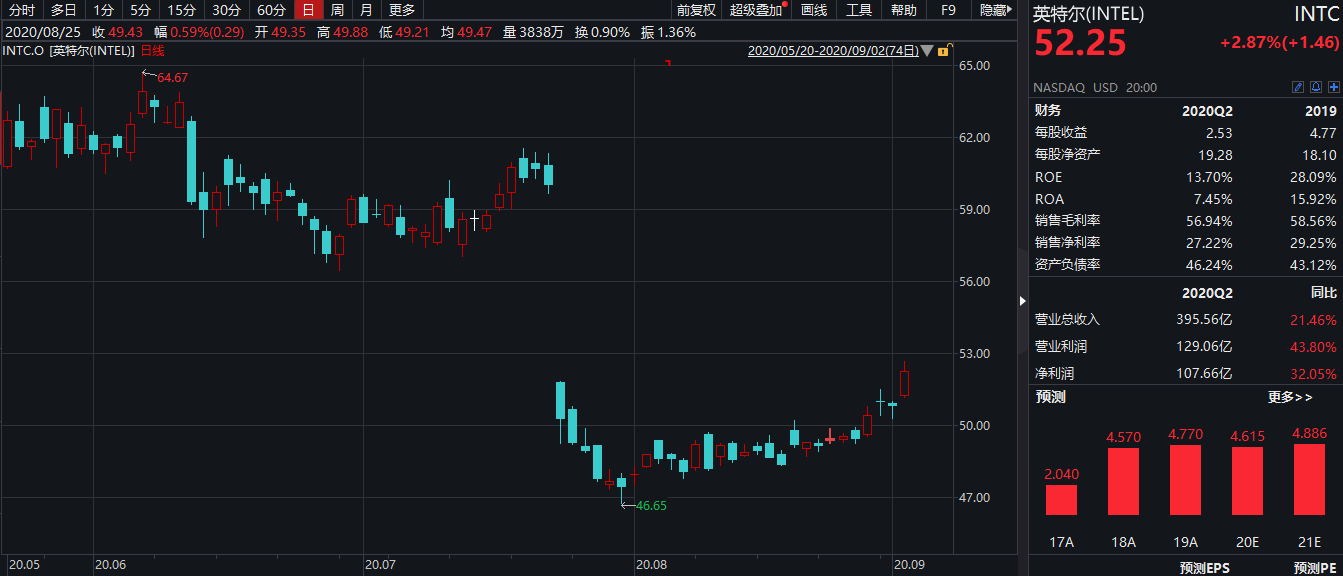This screenshot has height=576, width=1343.
Task: Click the INTC ticker symbol
Action: coord(1315,15)
